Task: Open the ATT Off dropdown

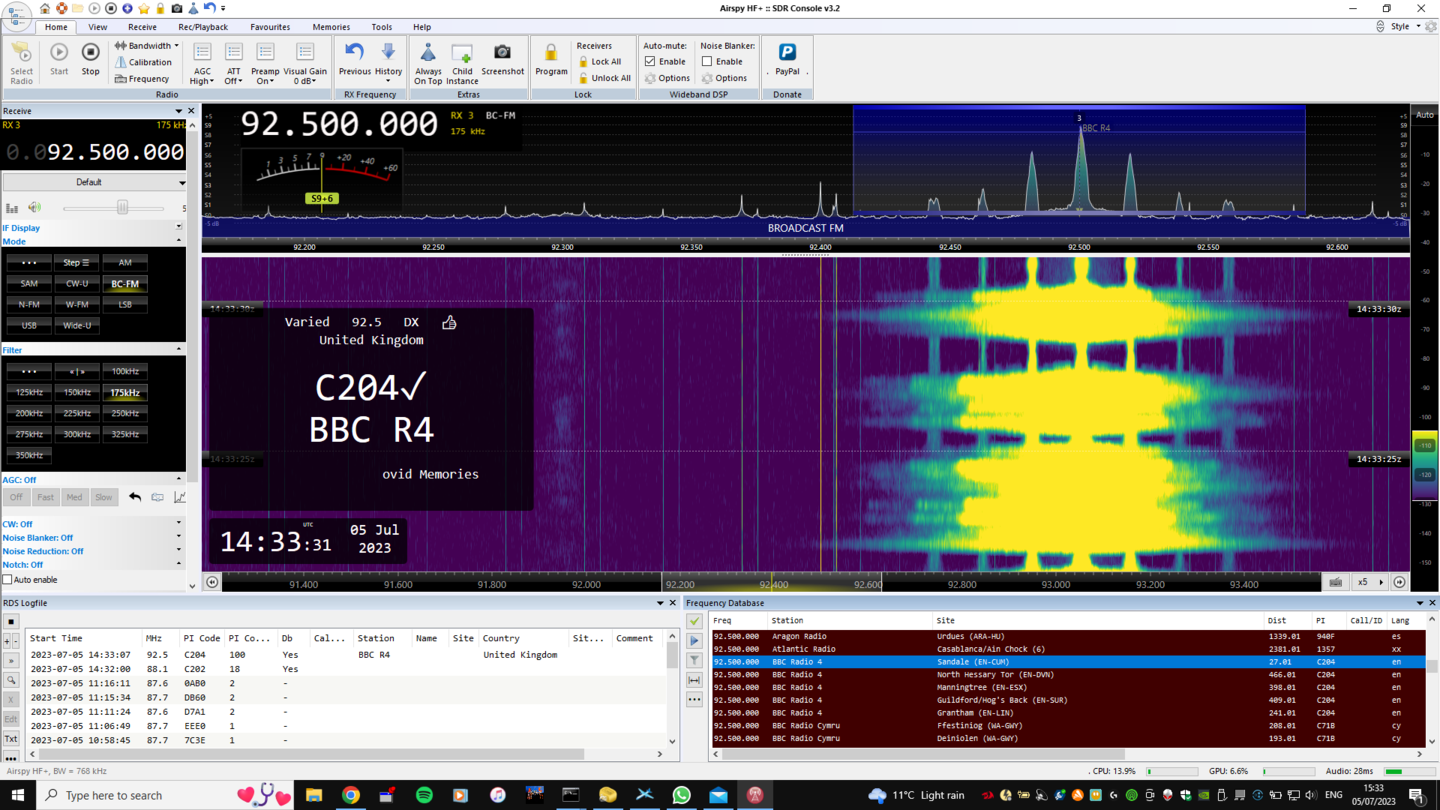Action: [233, 63]
